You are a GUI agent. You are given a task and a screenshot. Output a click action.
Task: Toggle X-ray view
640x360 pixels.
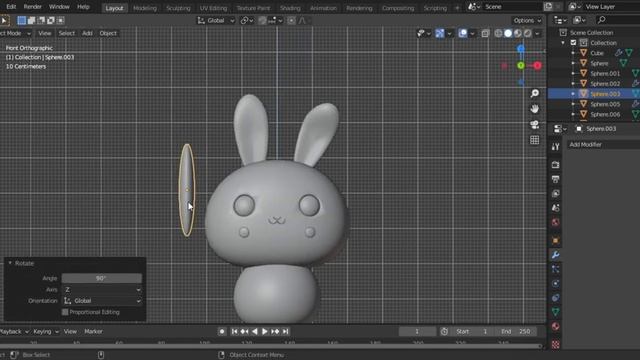click(485, 33)
